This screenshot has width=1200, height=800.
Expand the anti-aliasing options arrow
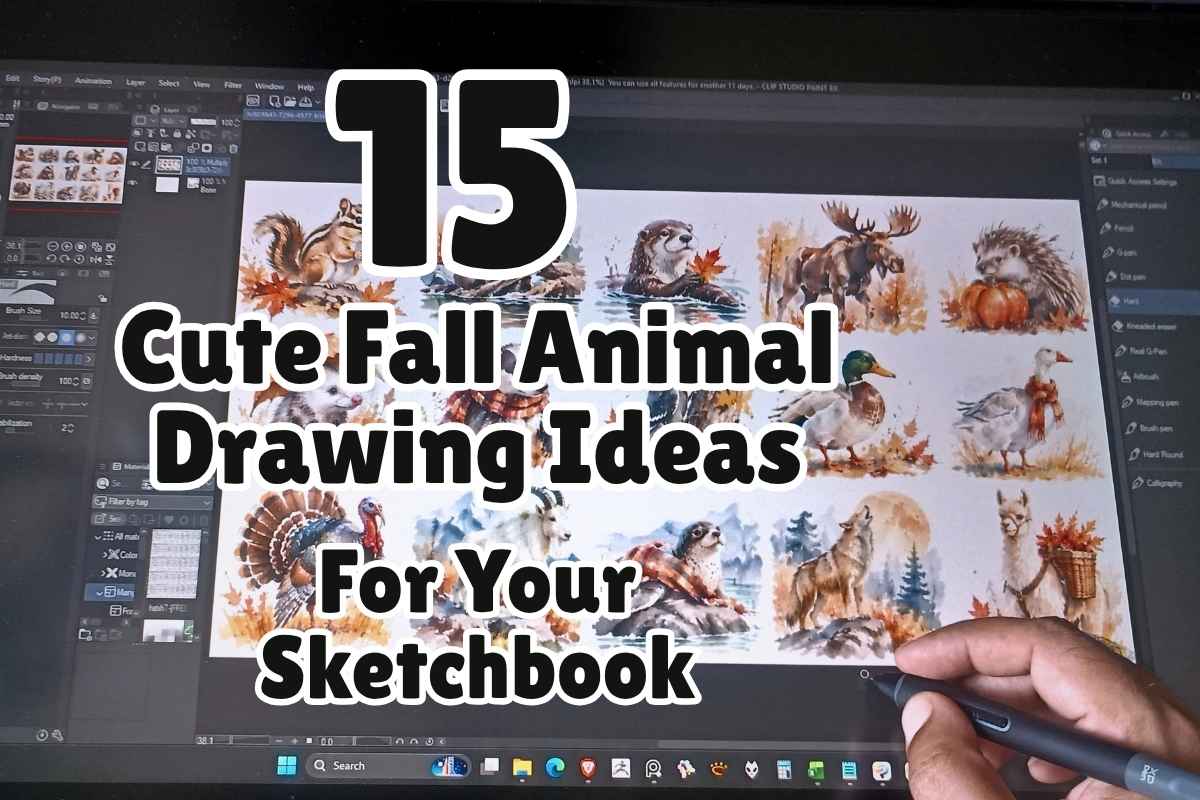[x=91, y=338]
